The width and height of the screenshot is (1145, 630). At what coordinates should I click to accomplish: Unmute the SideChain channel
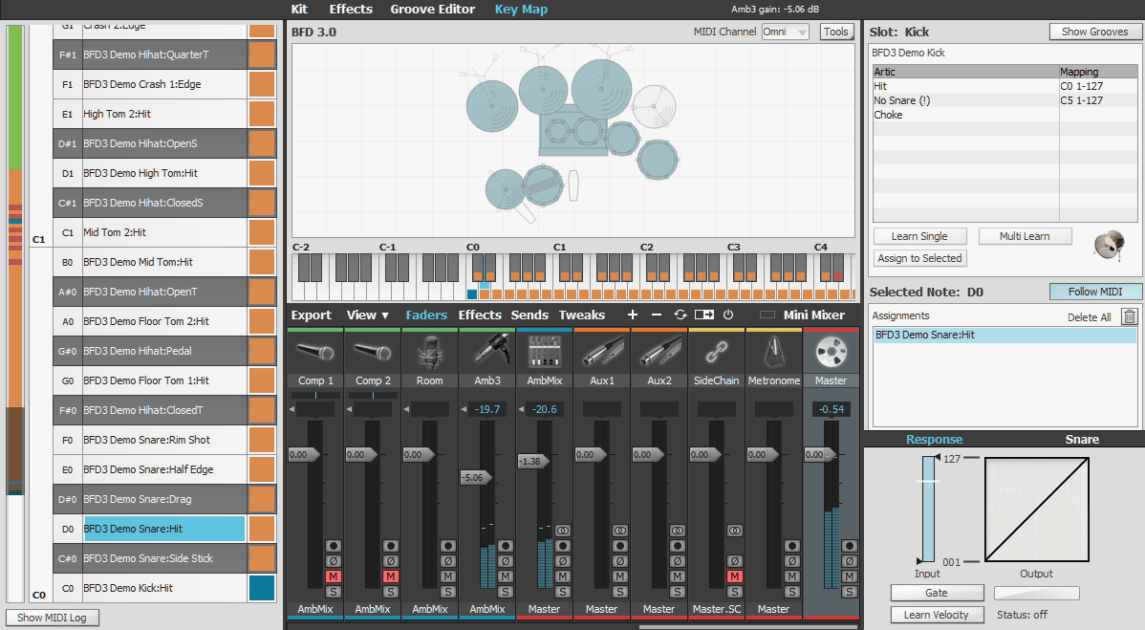click(735, 577)
